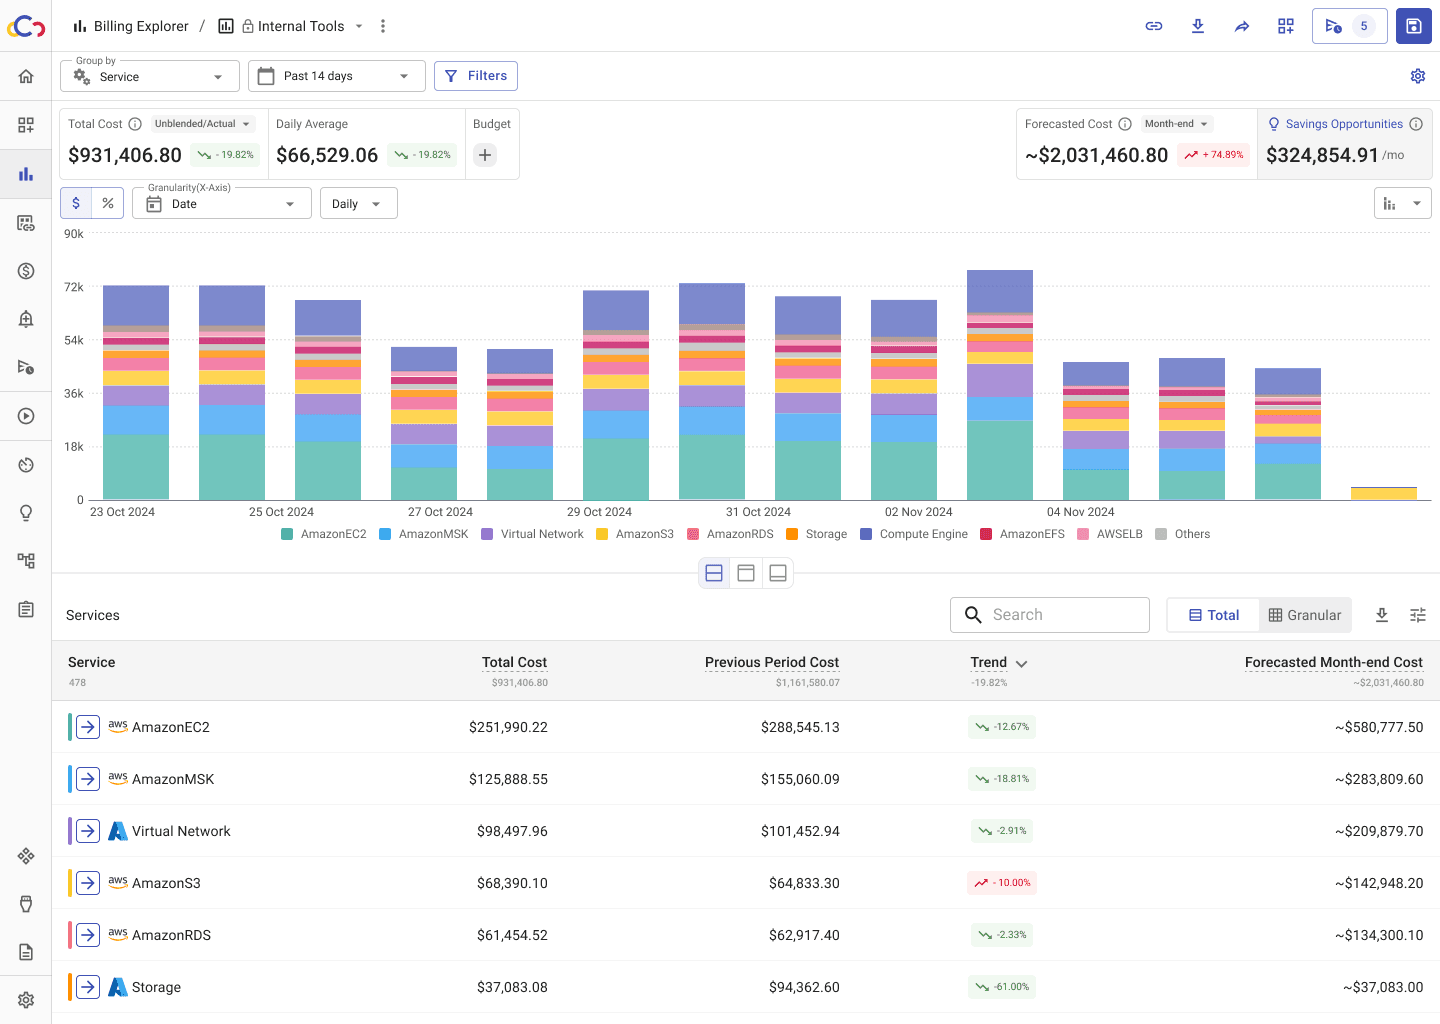
Task: Click the Billing Explorer breadcrumb
Action: tap(131, 26)
